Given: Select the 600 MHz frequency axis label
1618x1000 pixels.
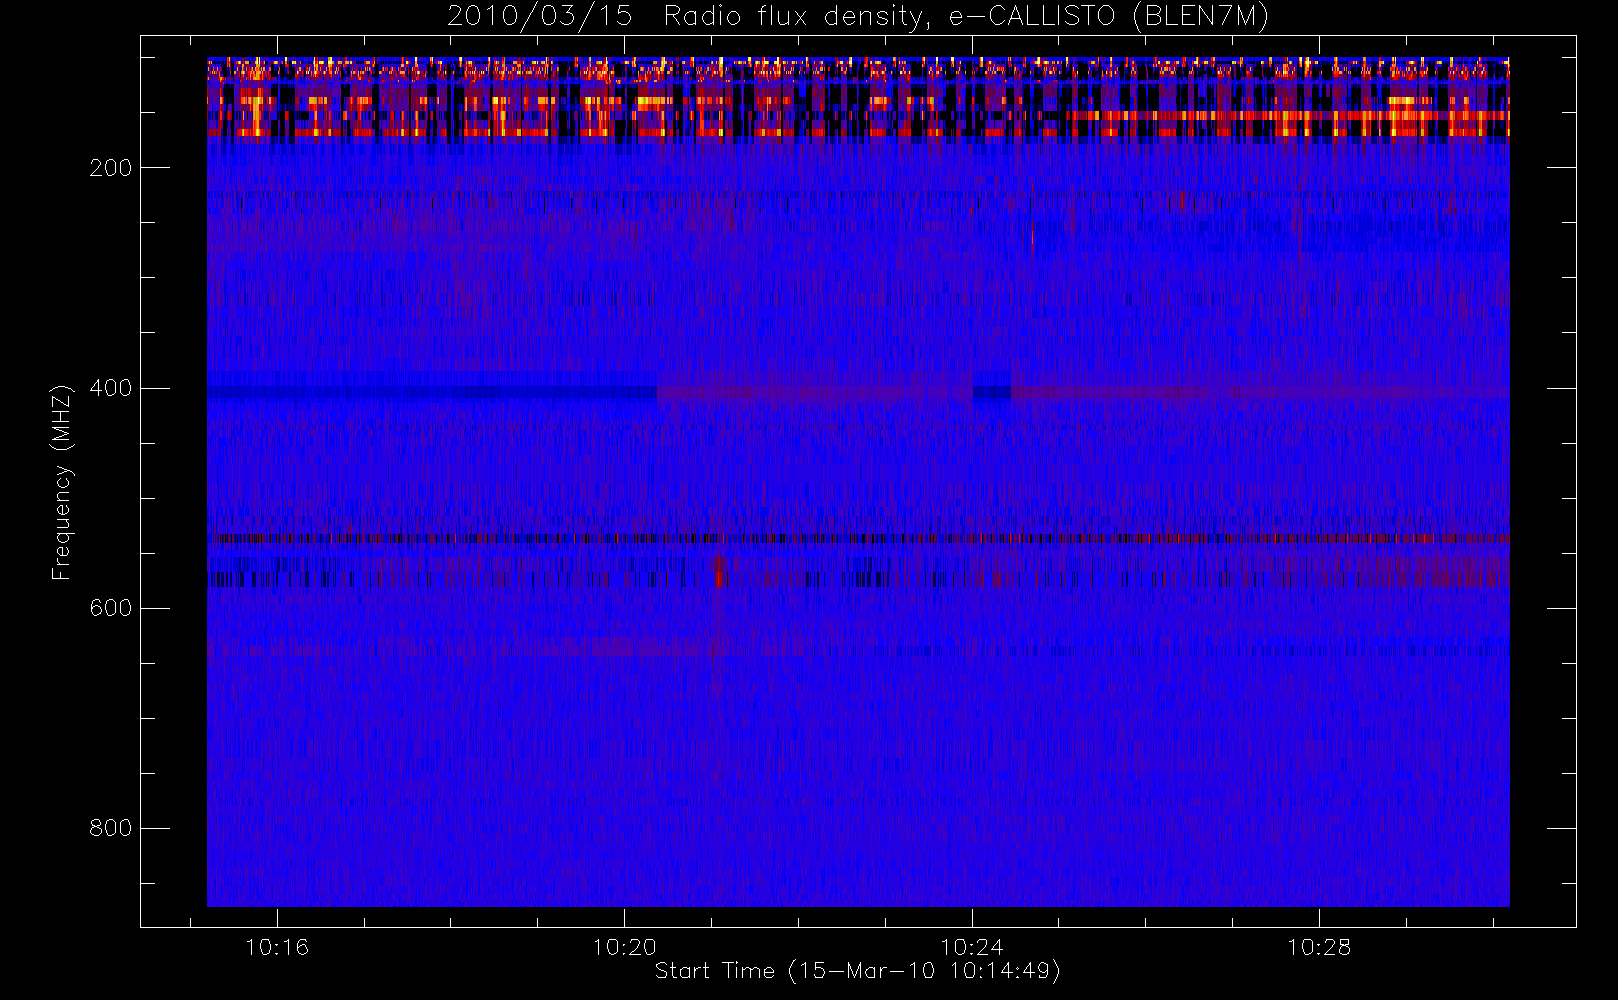Looking at the screenshot, I should 110,608.
